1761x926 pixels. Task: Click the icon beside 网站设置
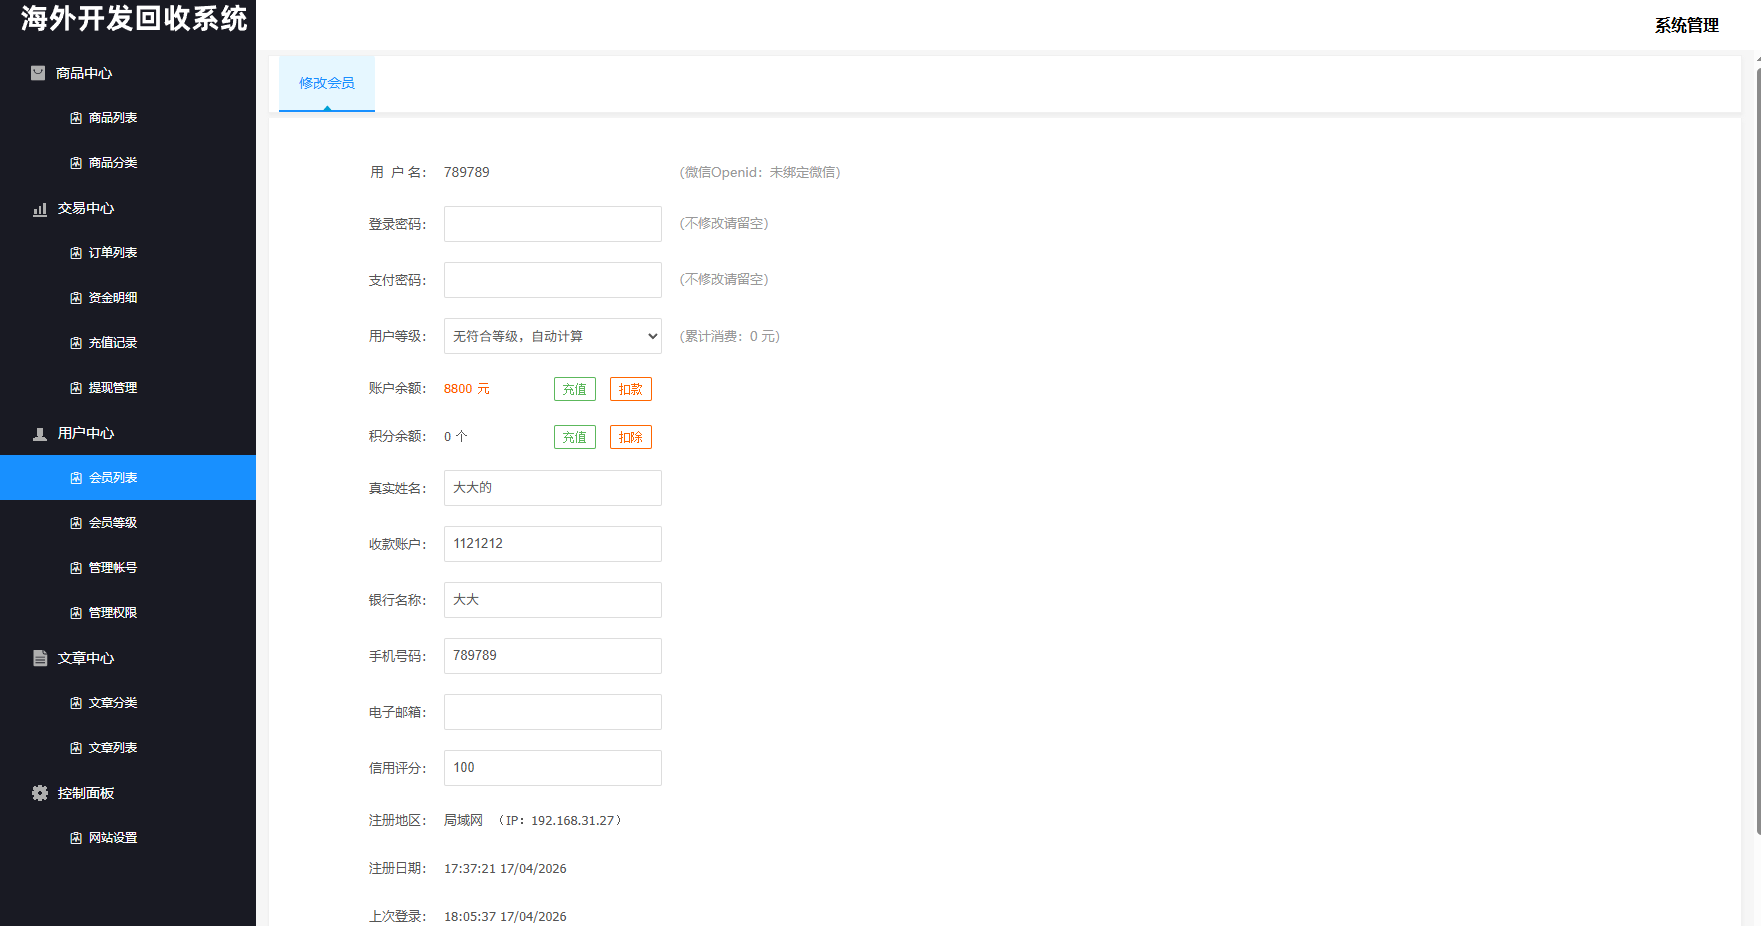[75, 837]
